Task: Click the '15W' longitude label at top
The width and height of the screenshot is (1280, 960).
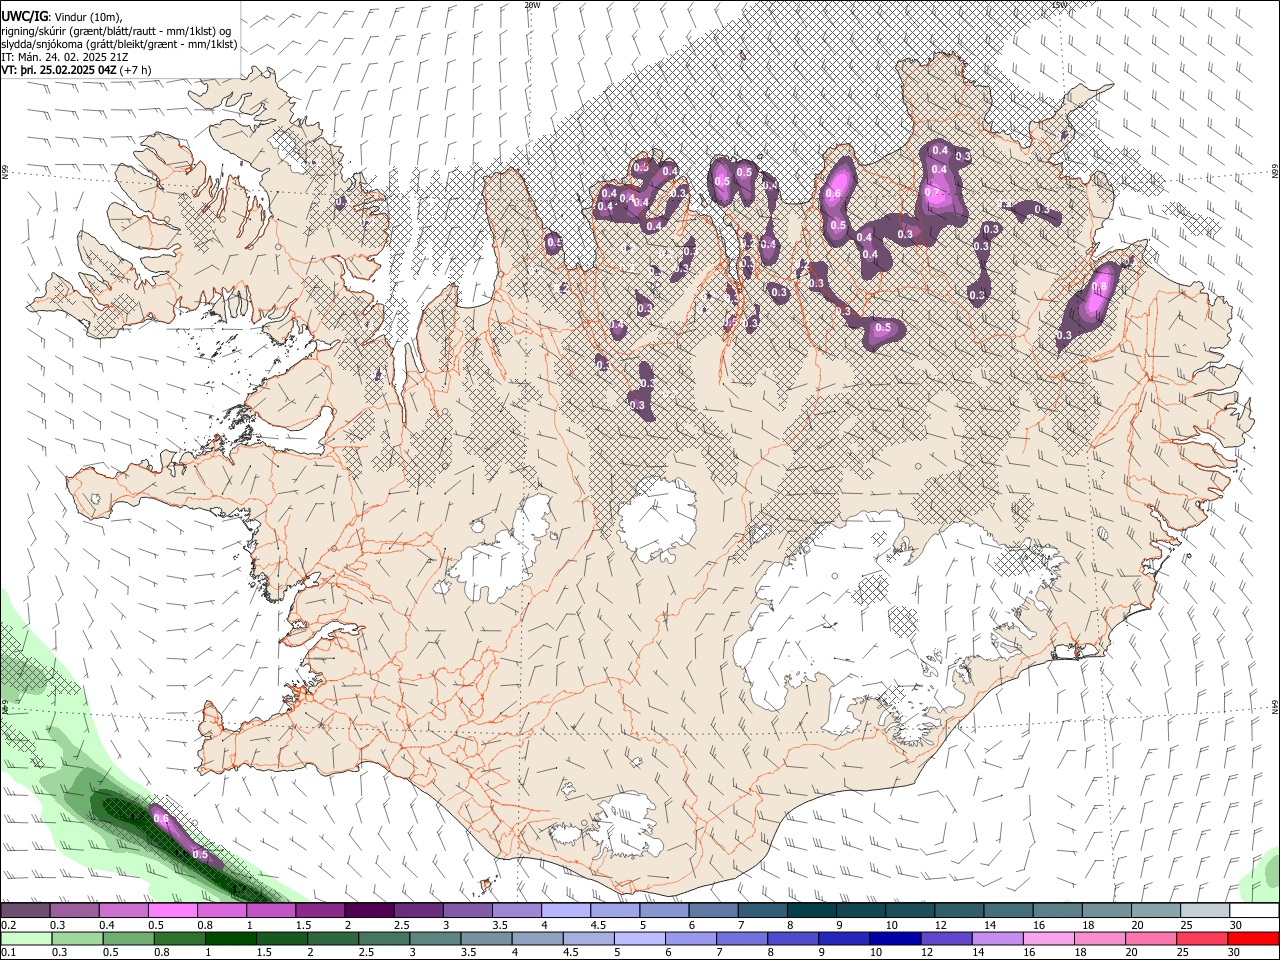Action: pos(1061,5)
